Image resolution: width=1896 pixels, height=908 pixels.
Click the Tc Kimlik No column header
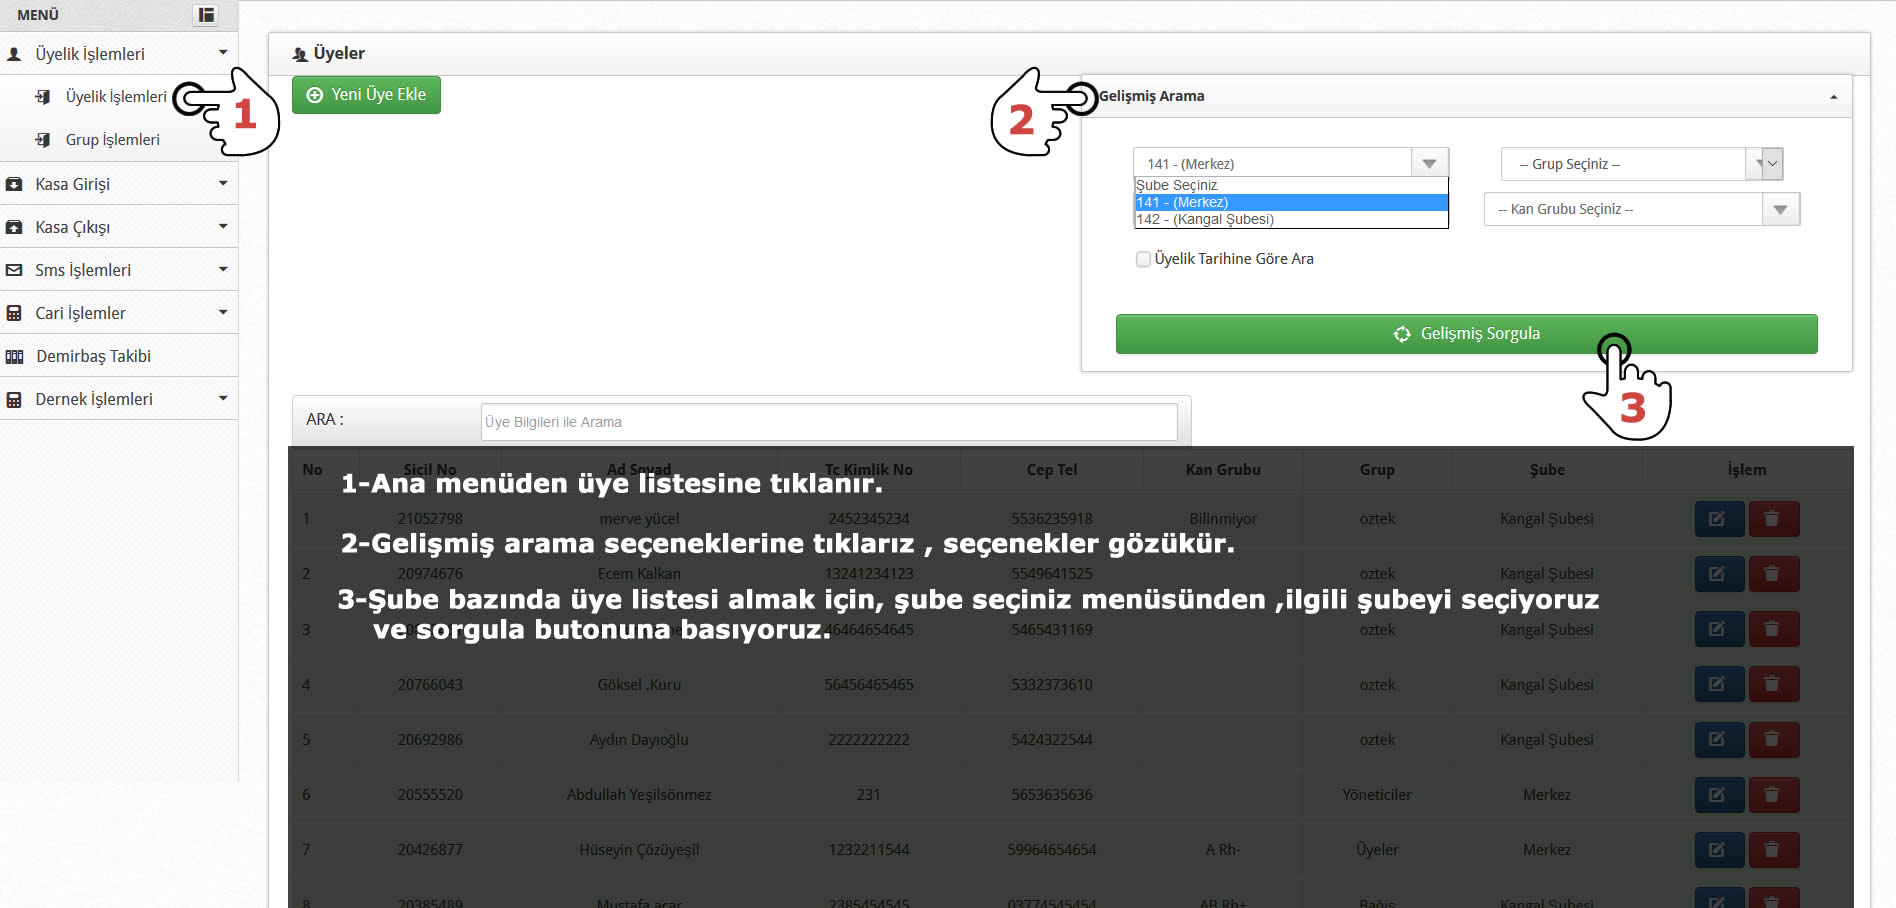pyautogui.click(x=868, y=470)
